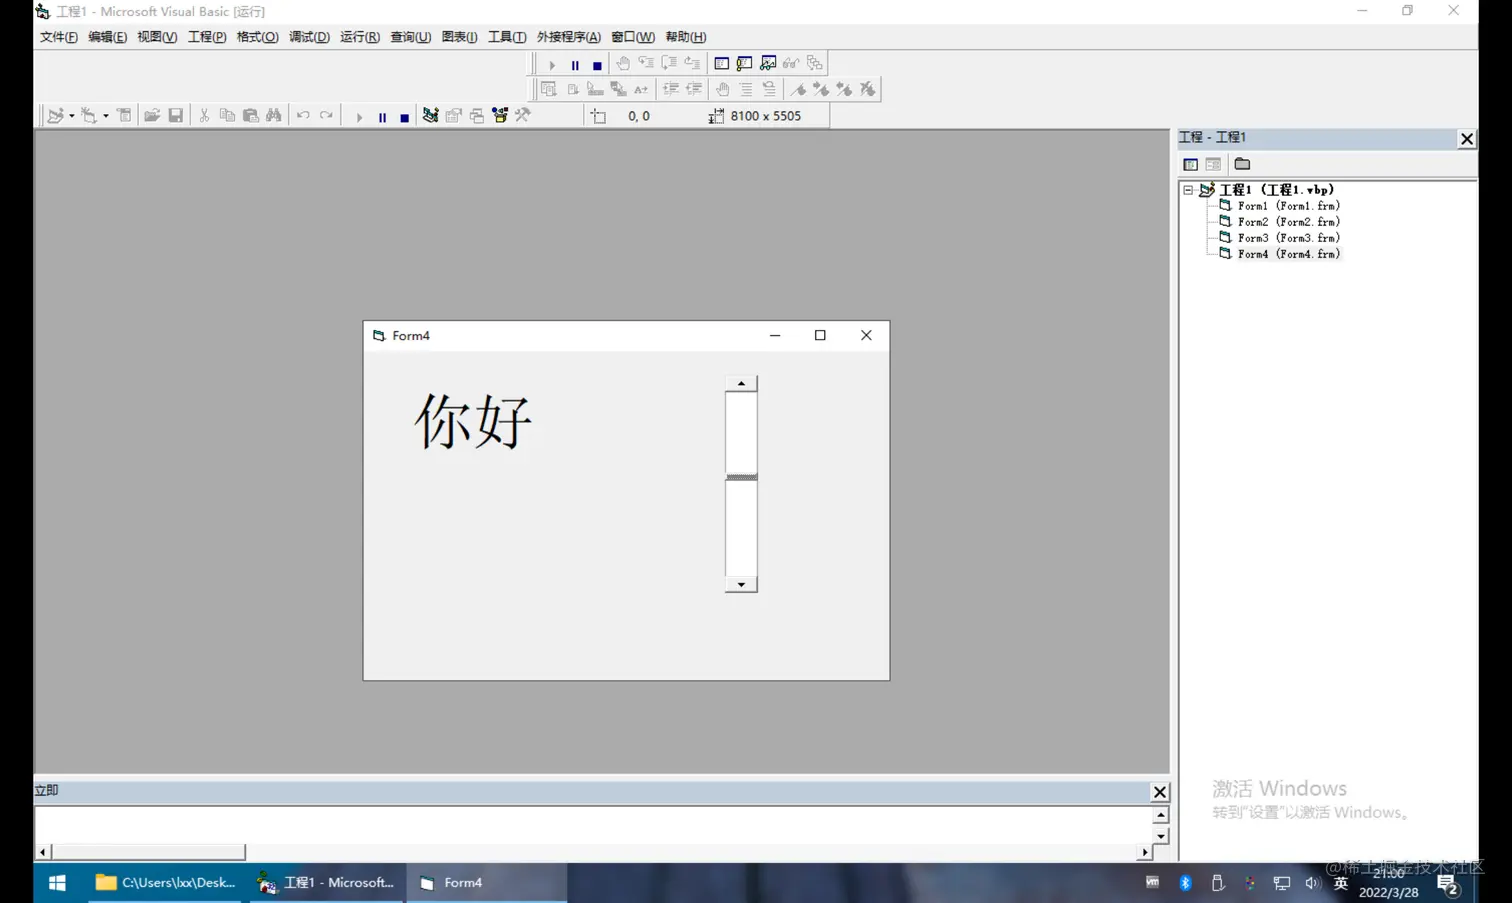Select Form2 (Form2.frm) in project tree
The width and height of the screenshot is (1512, 903).
pyautogui.click(x=1288, y=222)
